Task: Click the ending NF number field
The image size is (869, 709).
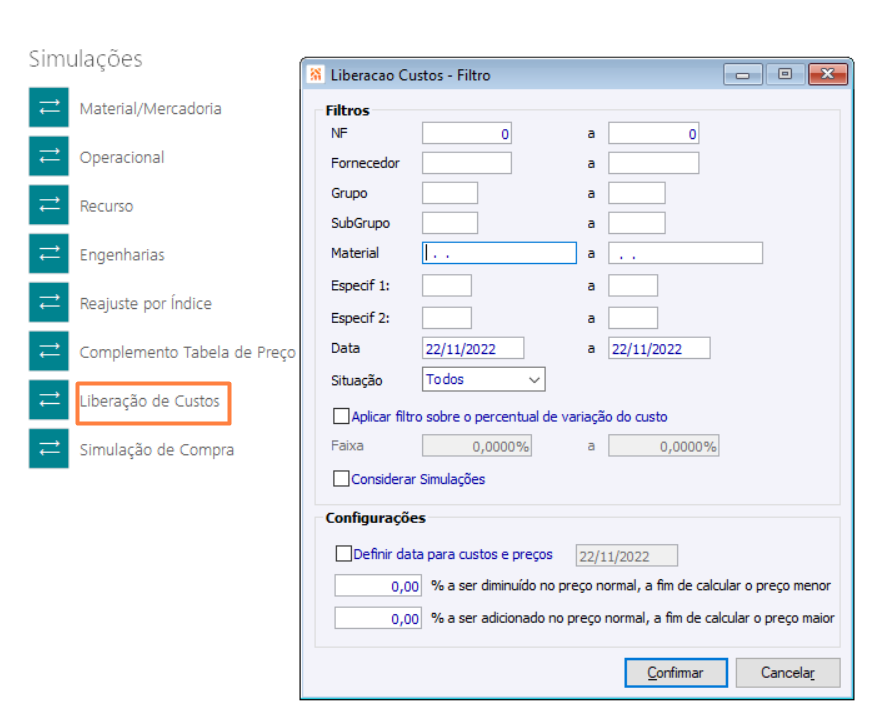Action: point(653,134)
